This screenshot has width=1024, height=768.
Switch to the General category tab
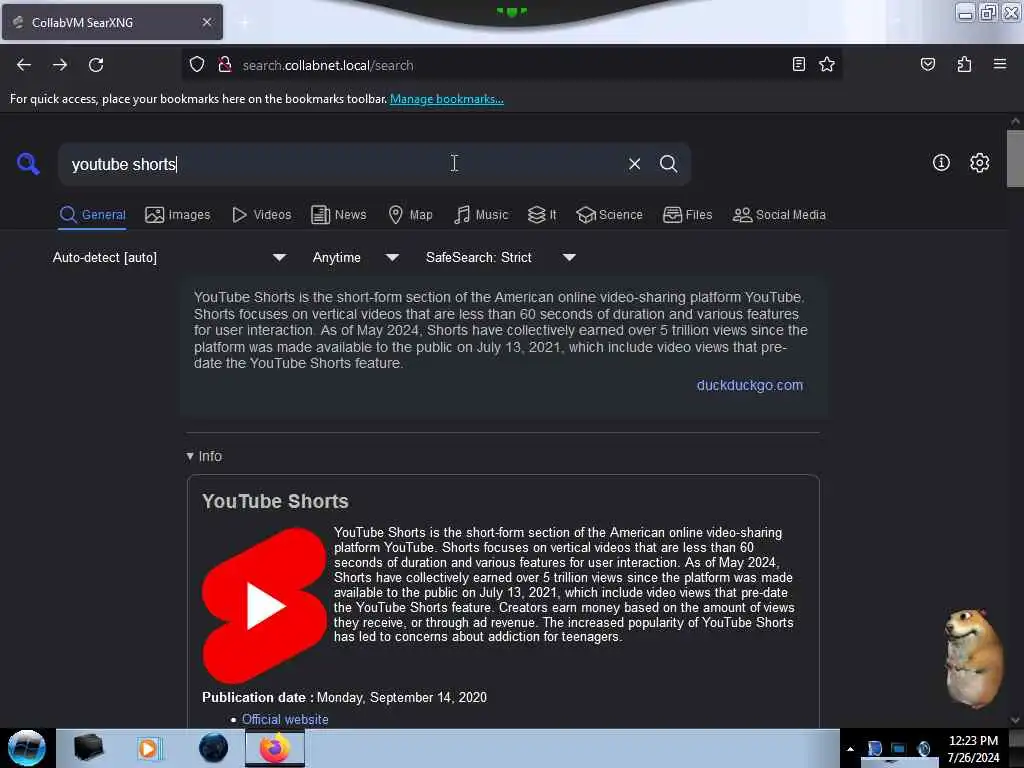(92, 215)
